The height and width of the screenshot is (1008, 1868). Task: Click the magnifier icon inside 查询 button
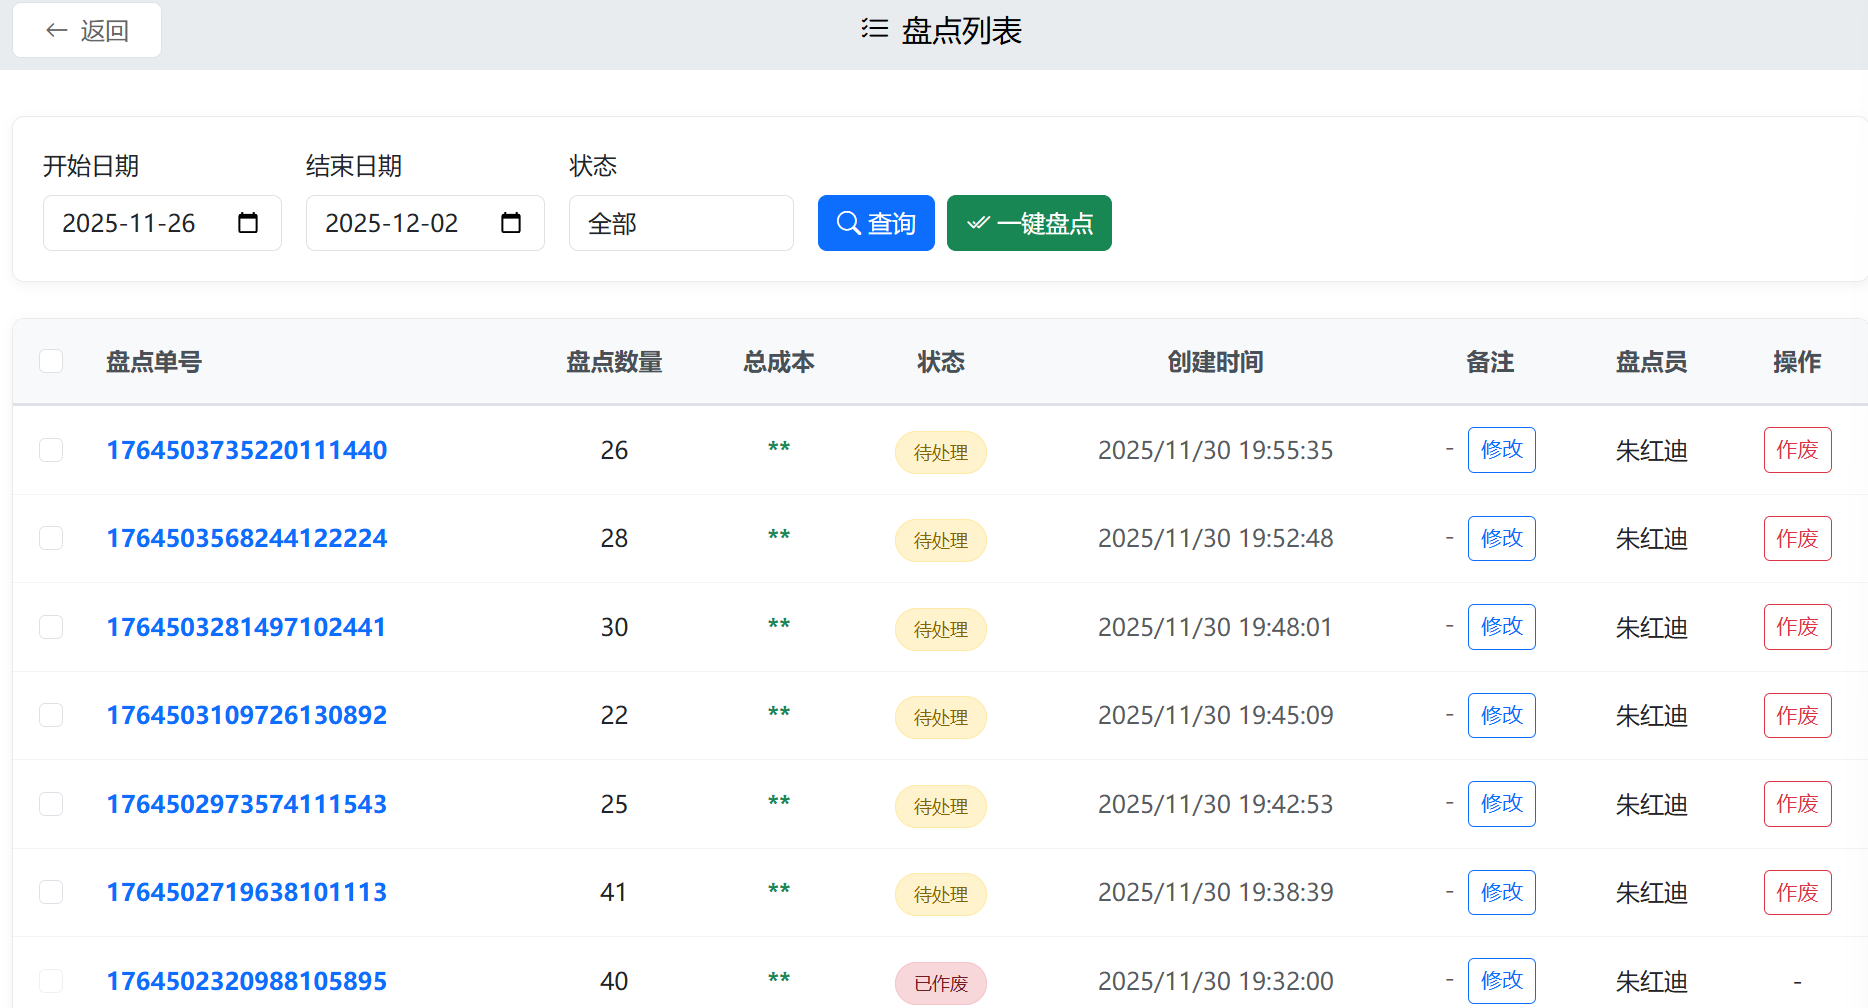pyautogui.click(x=849, y=223)
